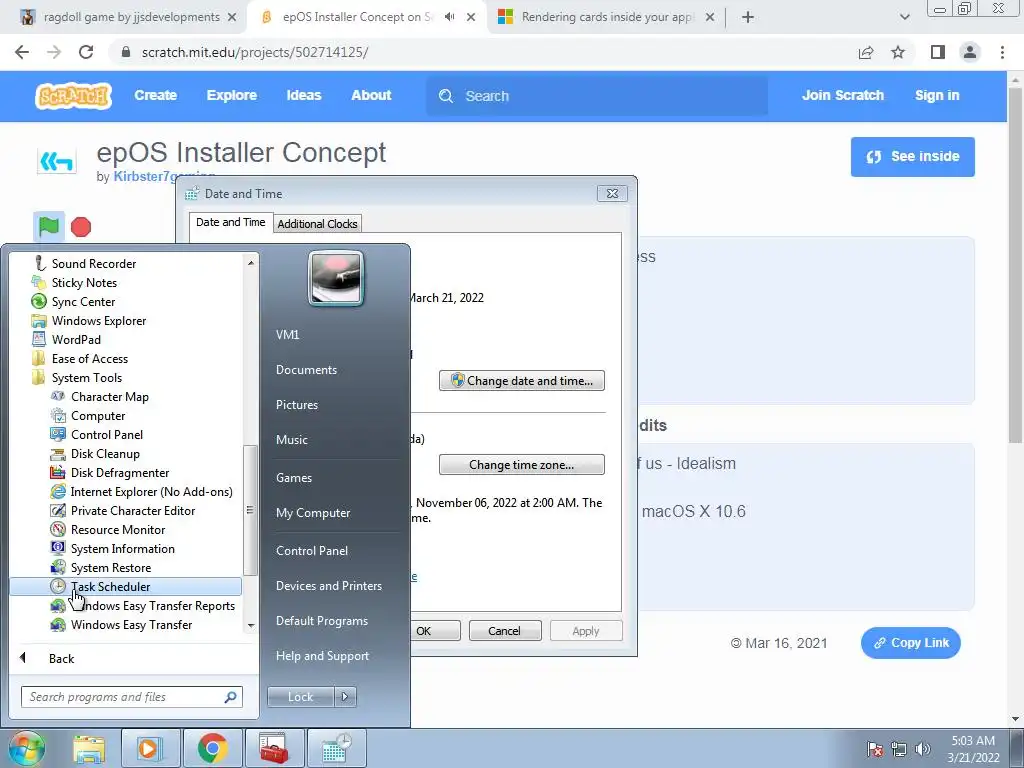Screen dimensions: 1024x768
Task: Open Chrome from the taskbar
Action: pyautogui.click(x=212, y=748)
